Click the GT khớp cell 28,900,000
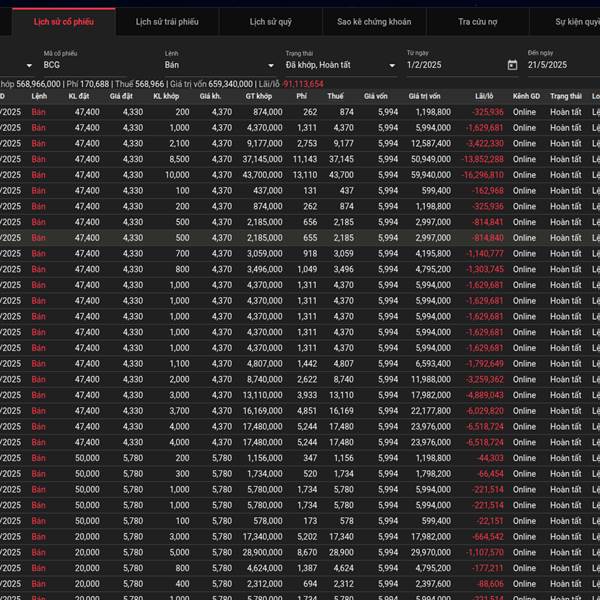600x600 pixels. pyautogui.click(x=262, y=552)
